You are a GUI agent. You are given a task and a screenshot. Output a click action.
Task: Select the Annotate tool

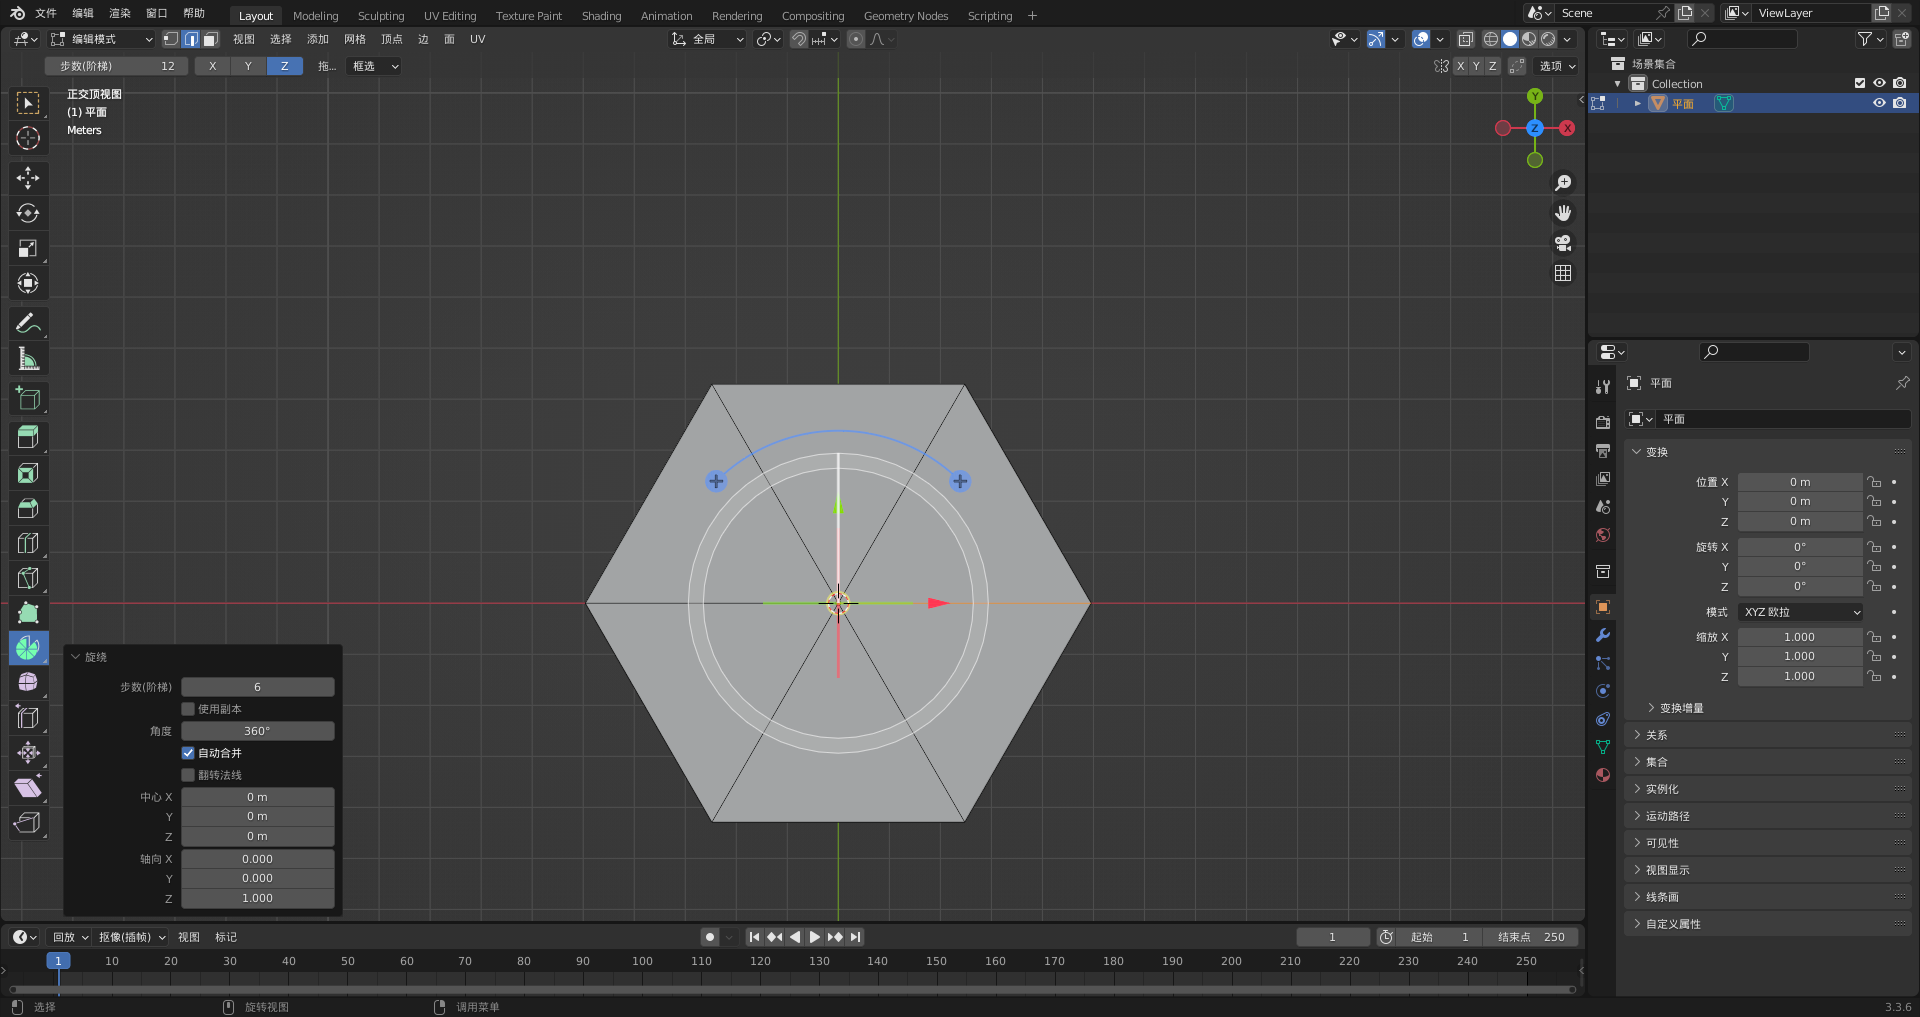[x=28, y=323]
